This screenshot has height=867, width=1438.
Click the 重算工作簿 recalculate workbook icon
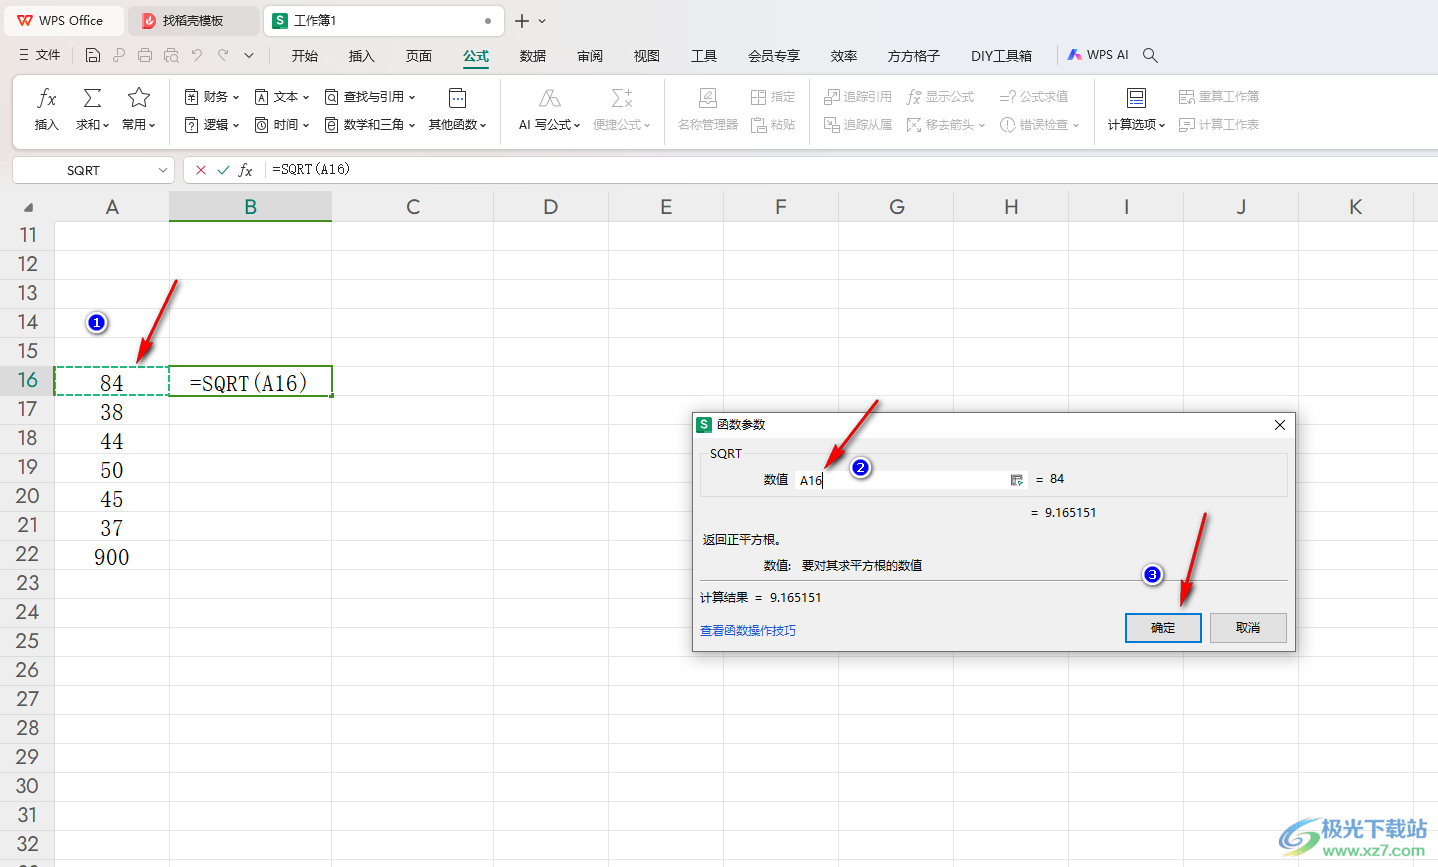[1187, 97]
